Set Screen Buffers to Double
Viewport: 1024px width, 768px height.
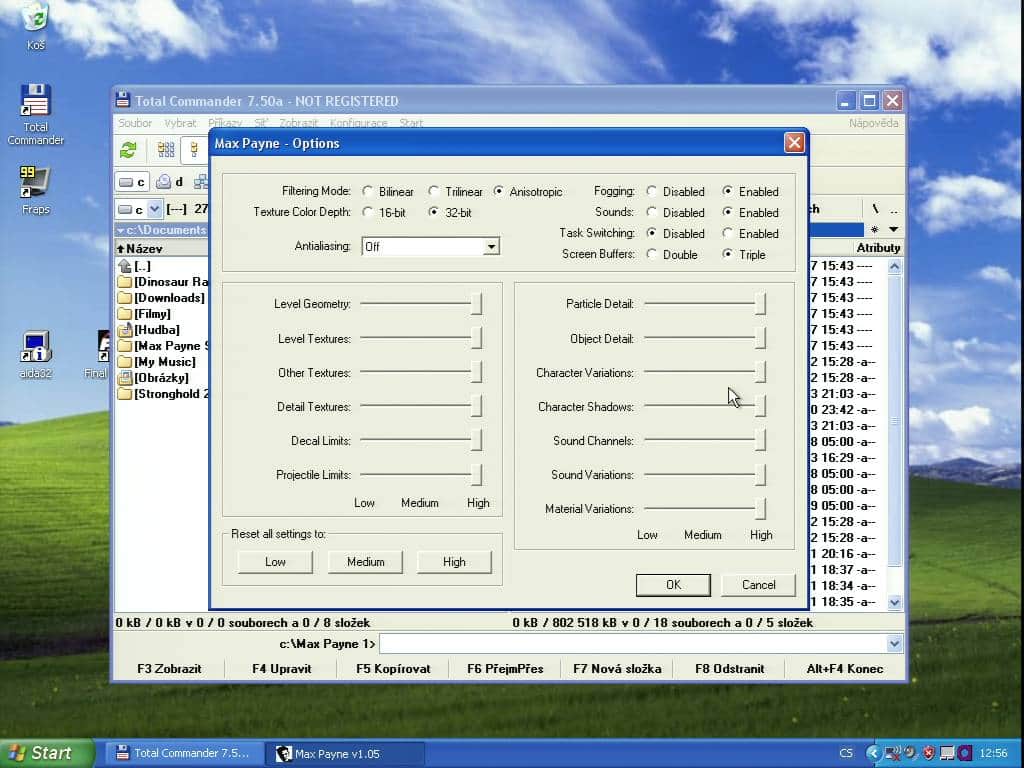coord(652,254)
